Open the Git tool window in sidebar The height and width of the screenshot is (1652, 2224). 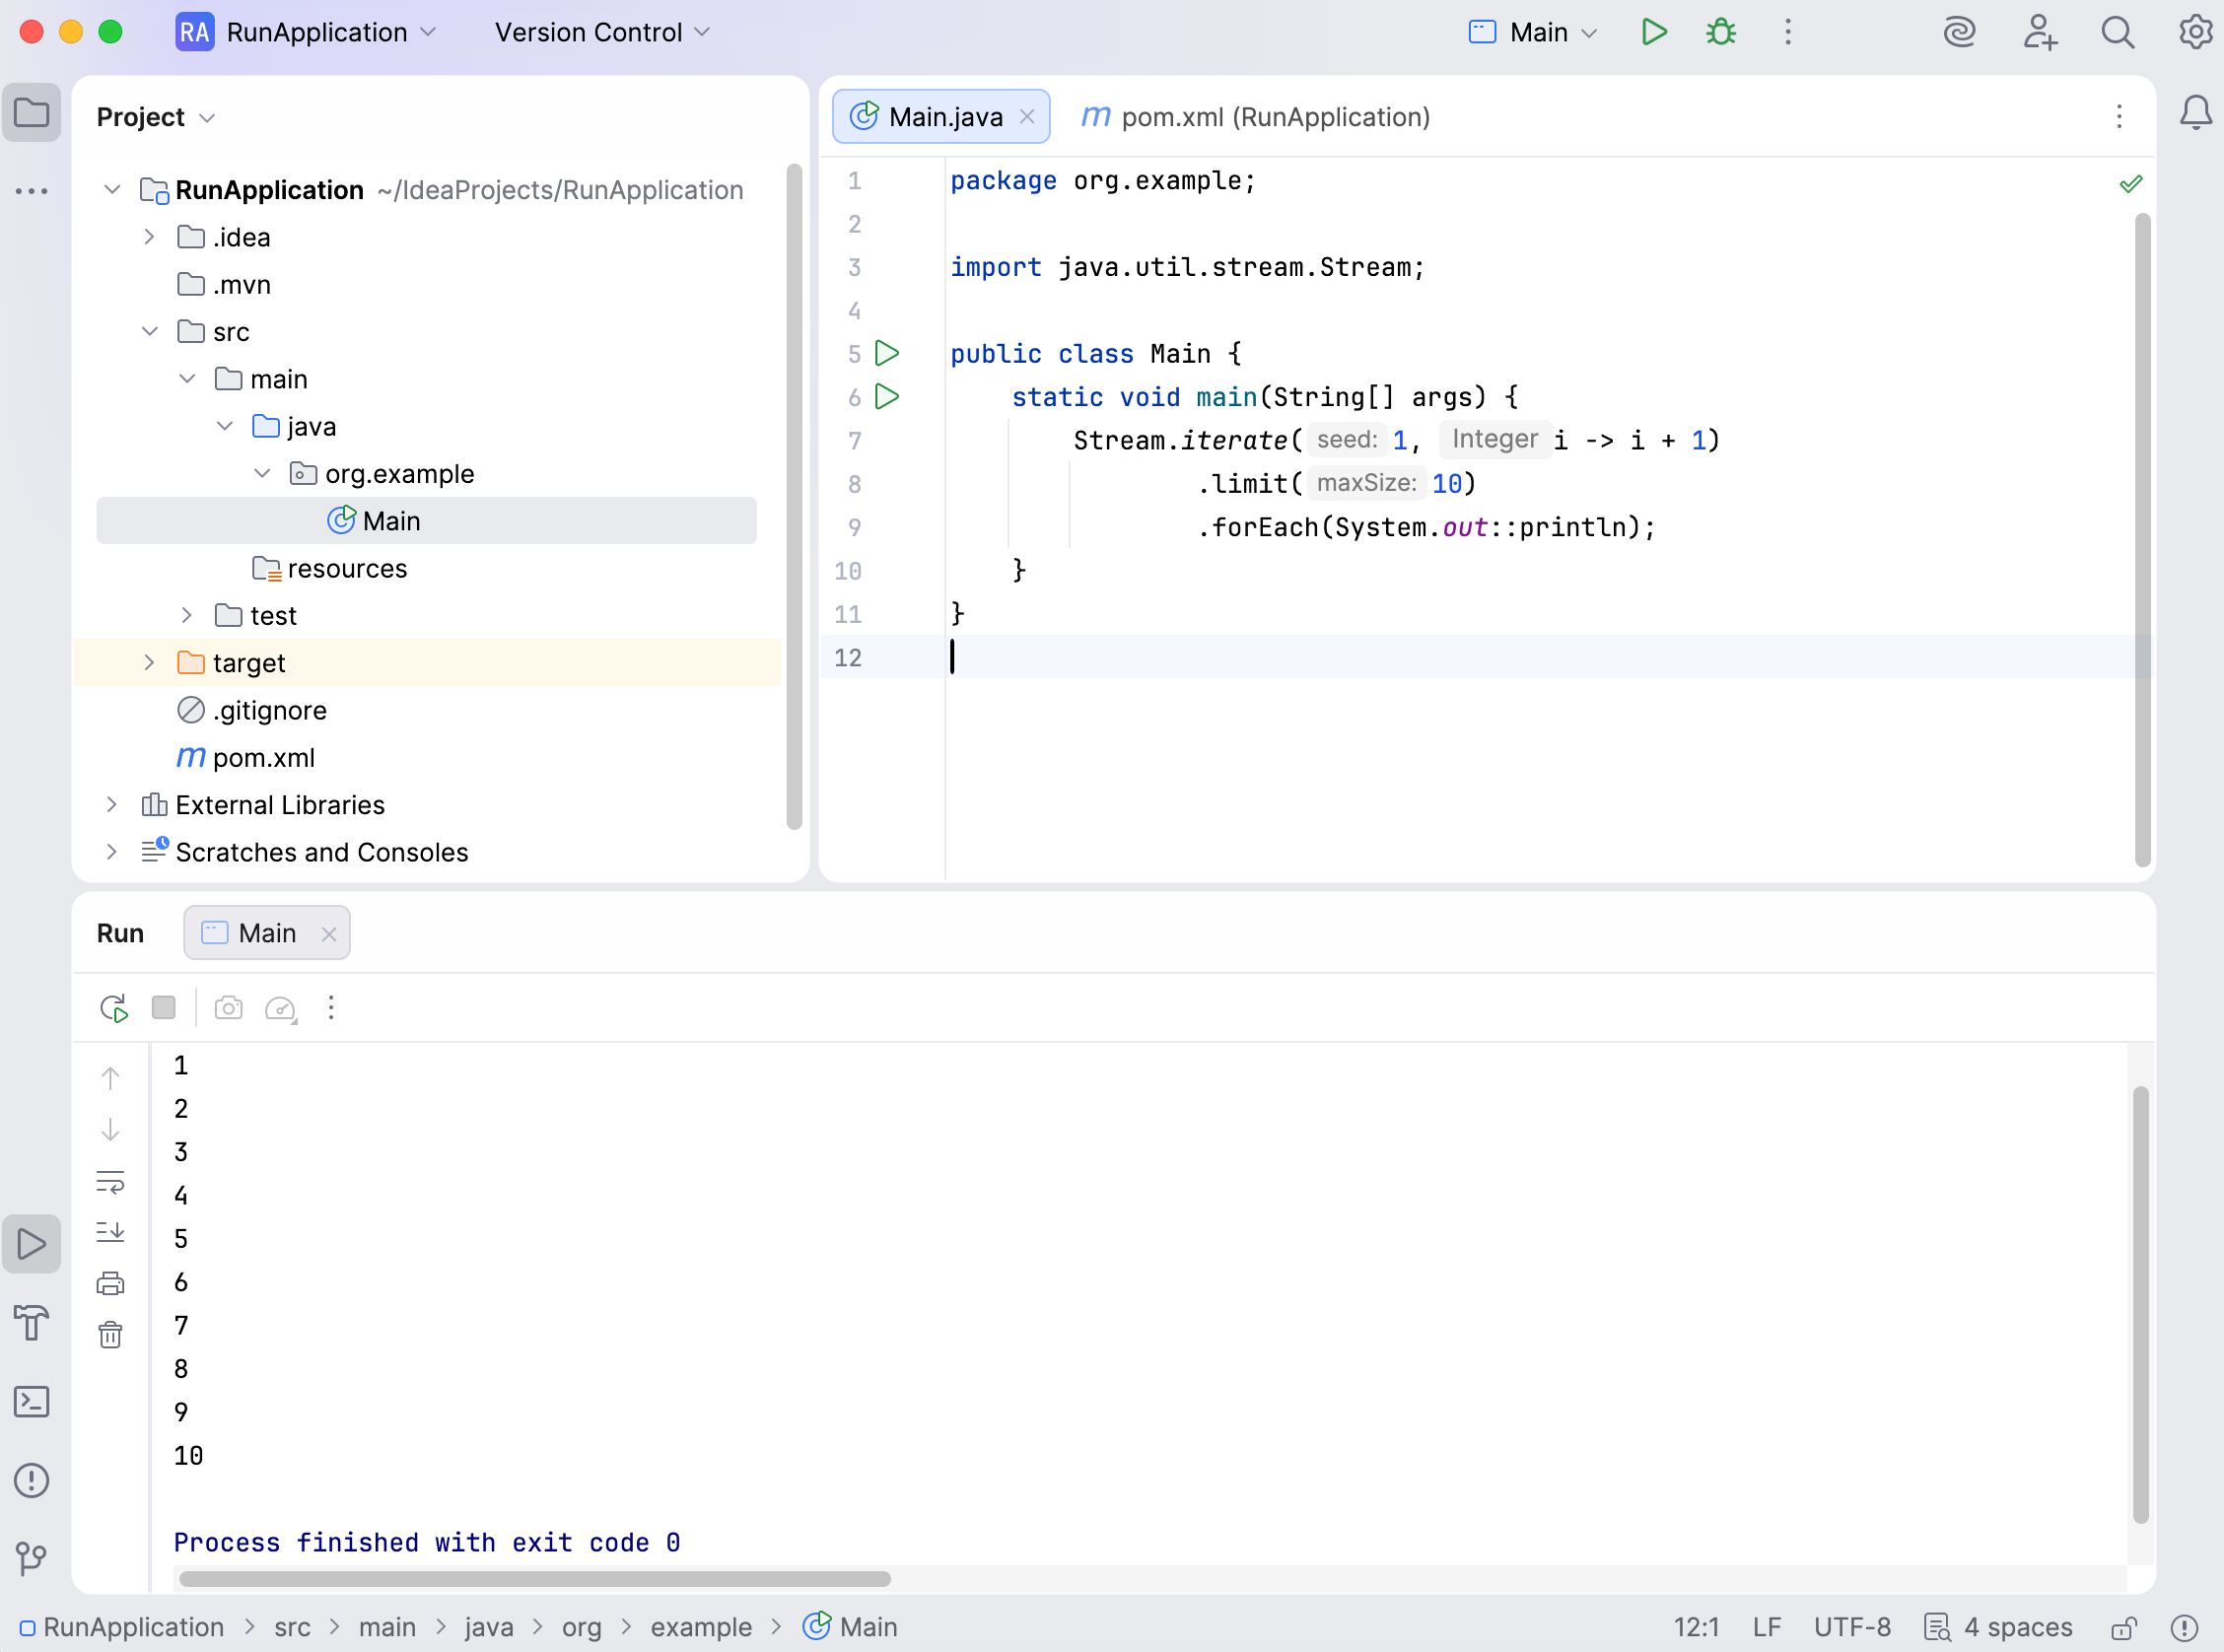point(31,1559)
